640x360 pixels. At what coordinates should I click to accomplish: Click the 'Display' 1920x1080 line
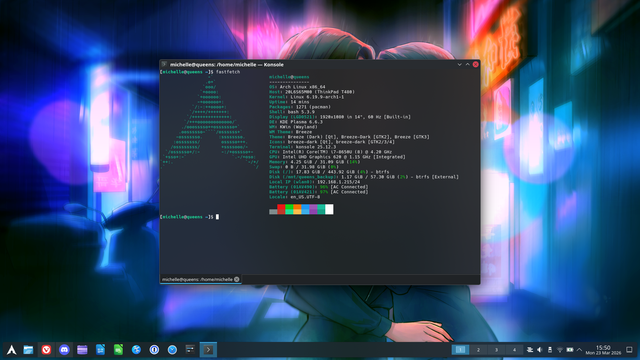(x=340, y=117)
